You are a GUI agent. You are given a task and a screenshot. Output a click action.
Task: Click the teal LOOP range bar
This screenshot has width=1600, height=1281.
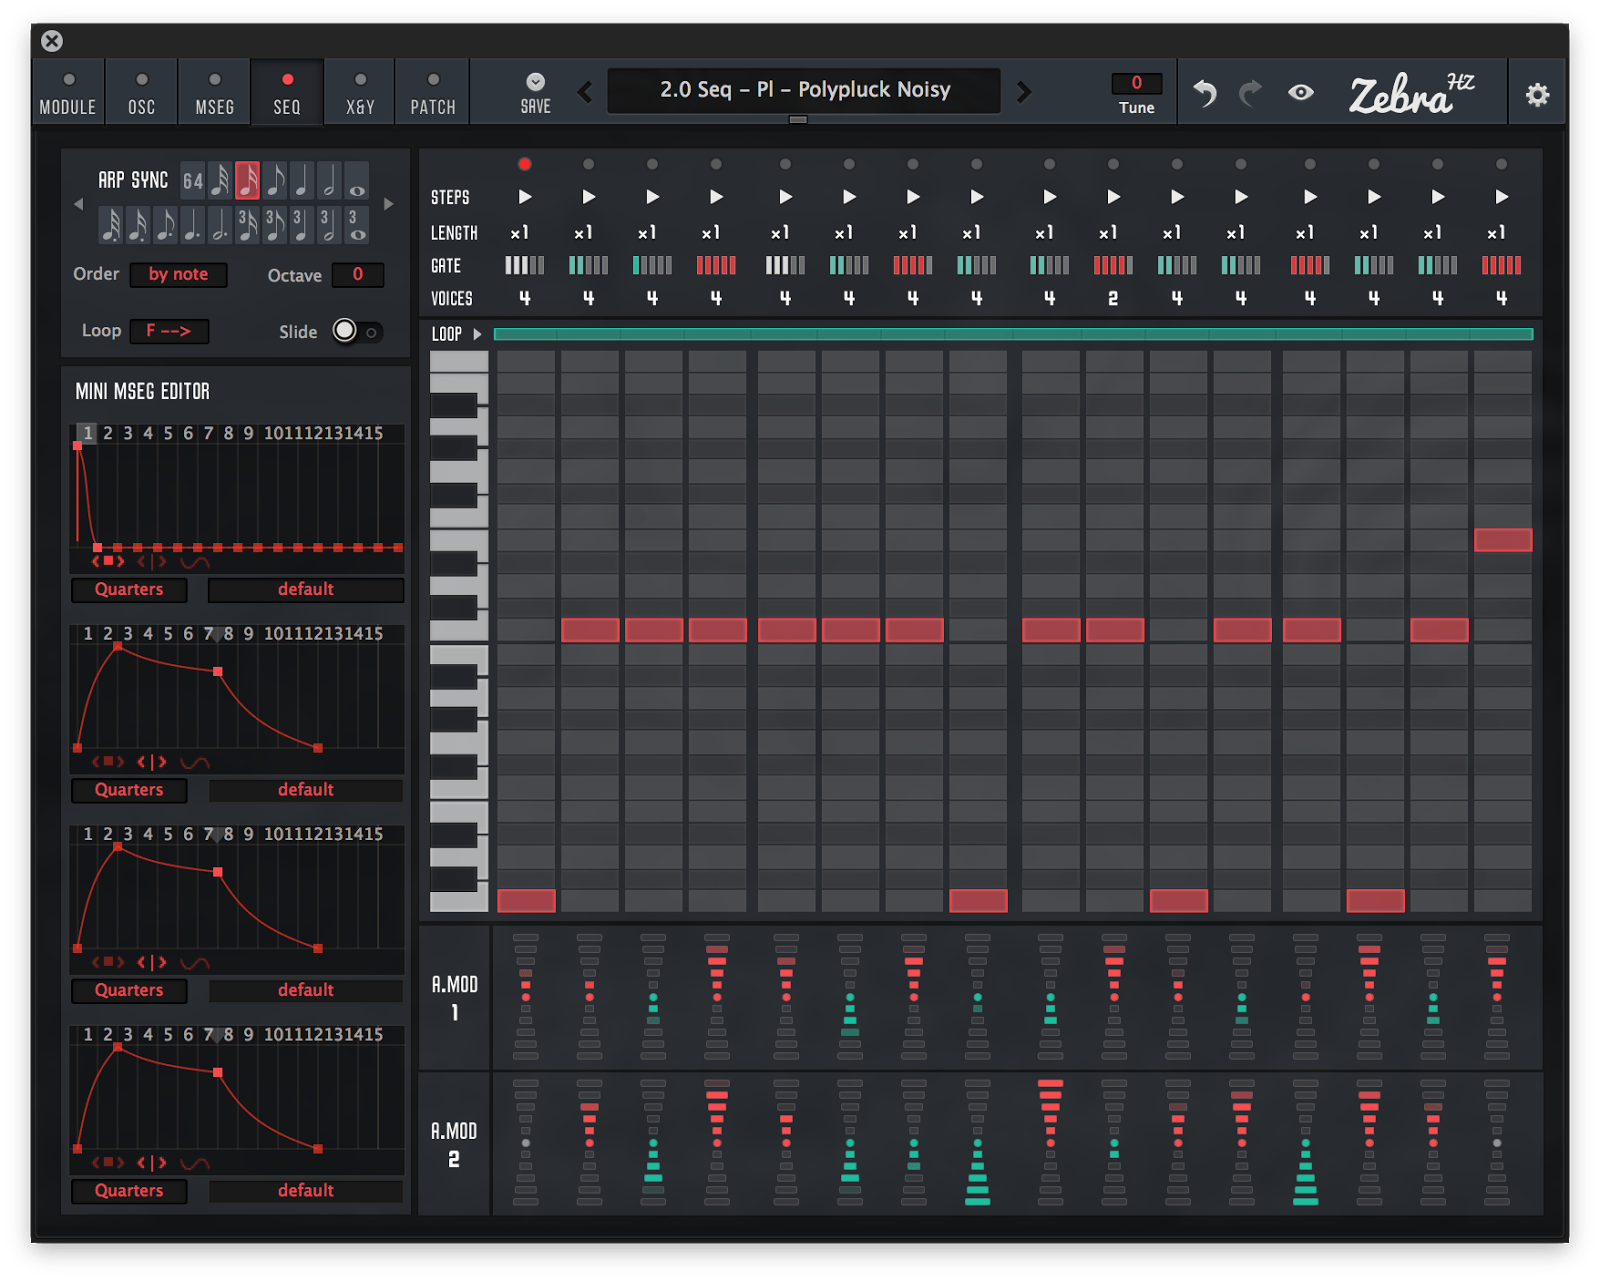[x=1013, y=334]
